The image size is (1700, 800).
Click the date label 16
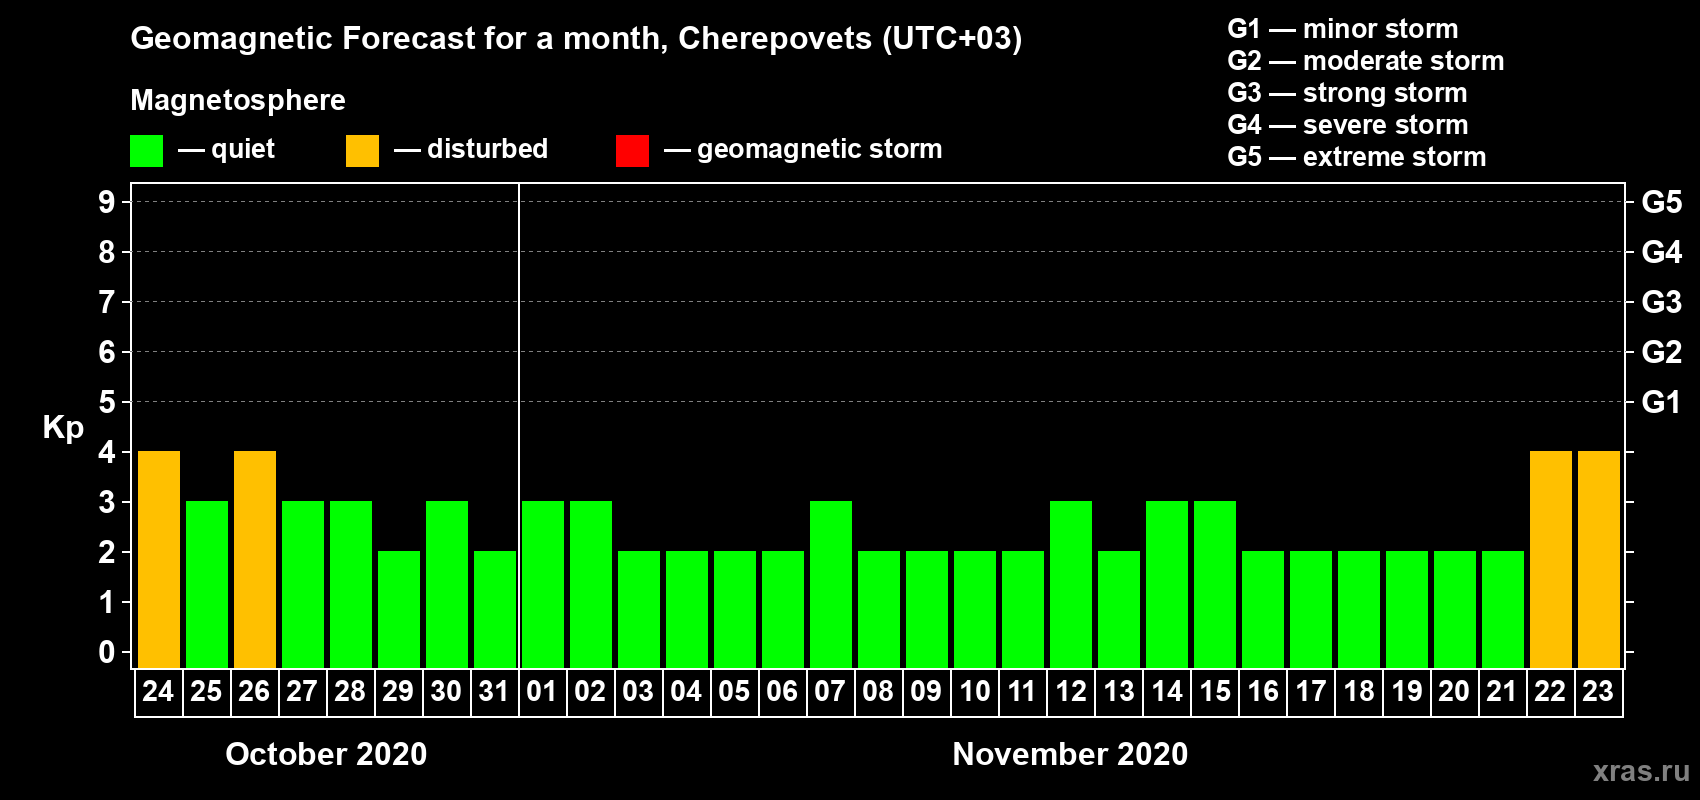(x=1263, y=692)
